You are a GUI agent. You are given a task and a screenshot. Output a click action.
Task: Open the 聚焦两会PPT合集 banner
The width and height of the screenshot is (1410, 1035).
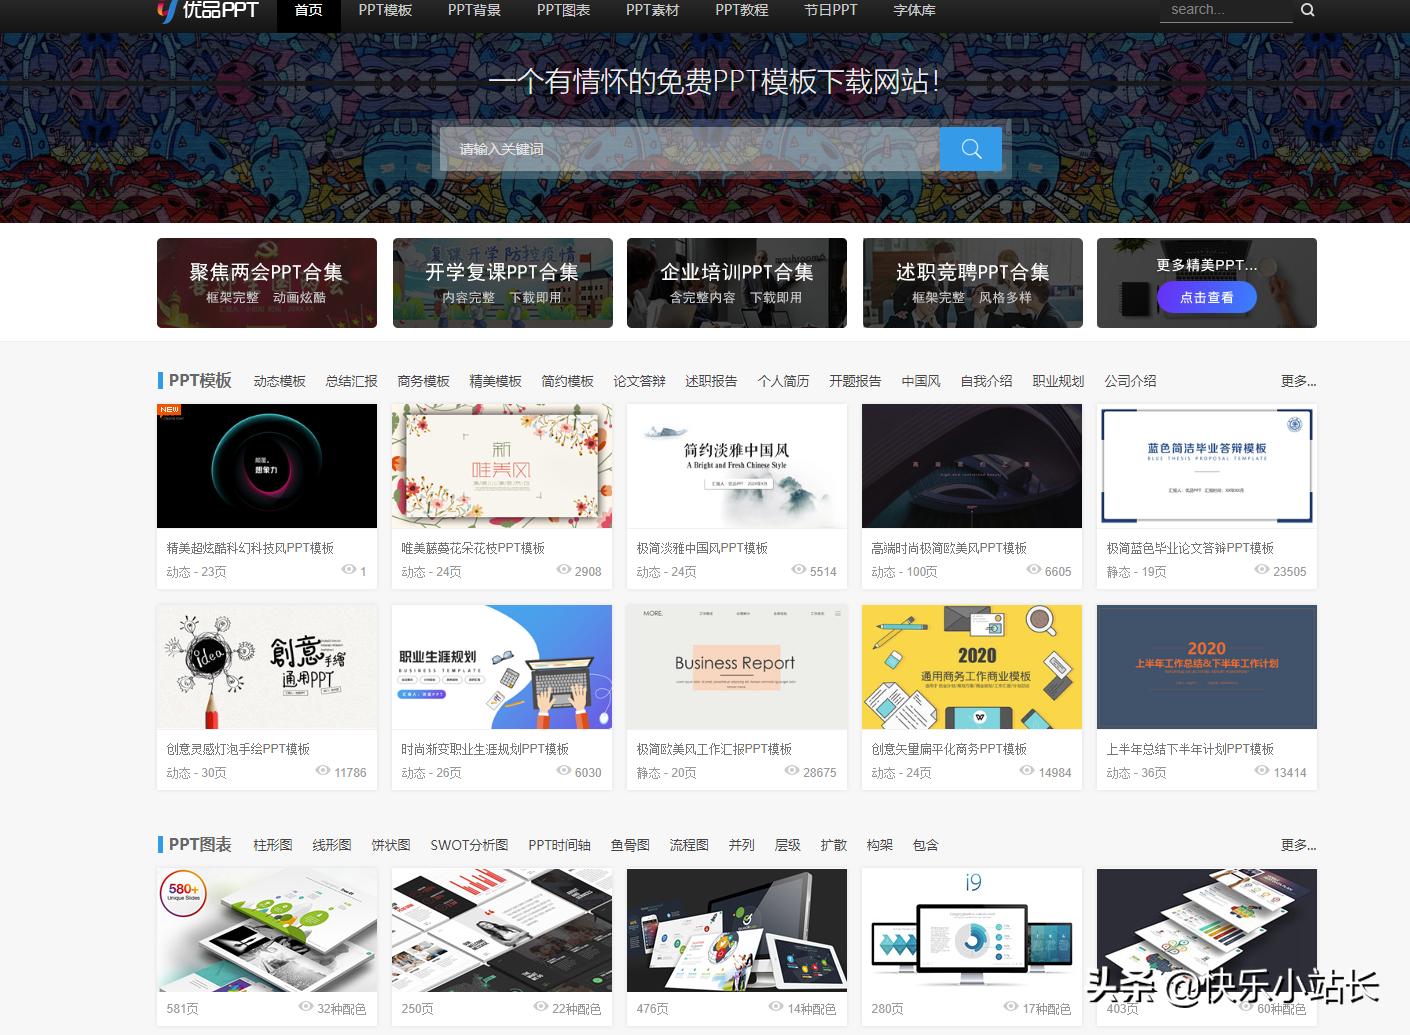266,283
